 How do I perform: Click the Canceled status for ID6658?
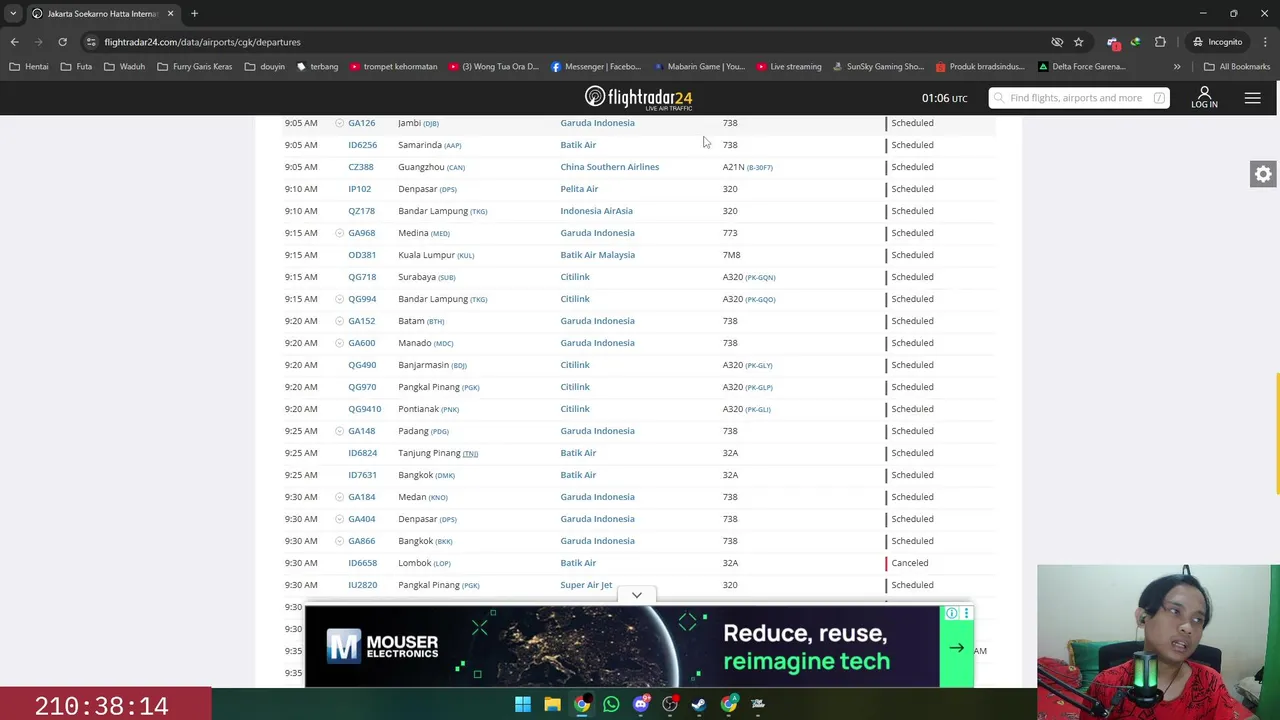pyautogui.click(x=909, y=563)
